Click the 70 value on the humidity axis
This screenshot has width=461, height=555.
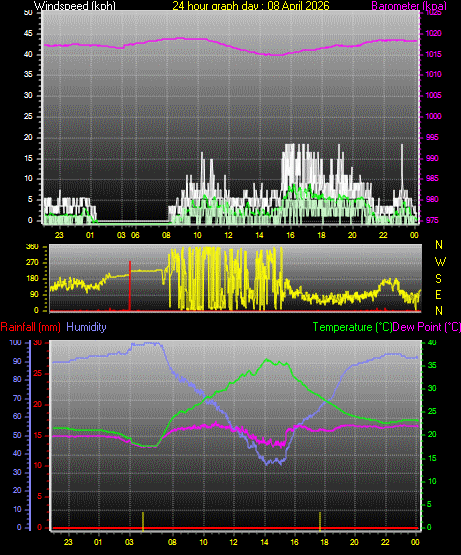(17, 399)
